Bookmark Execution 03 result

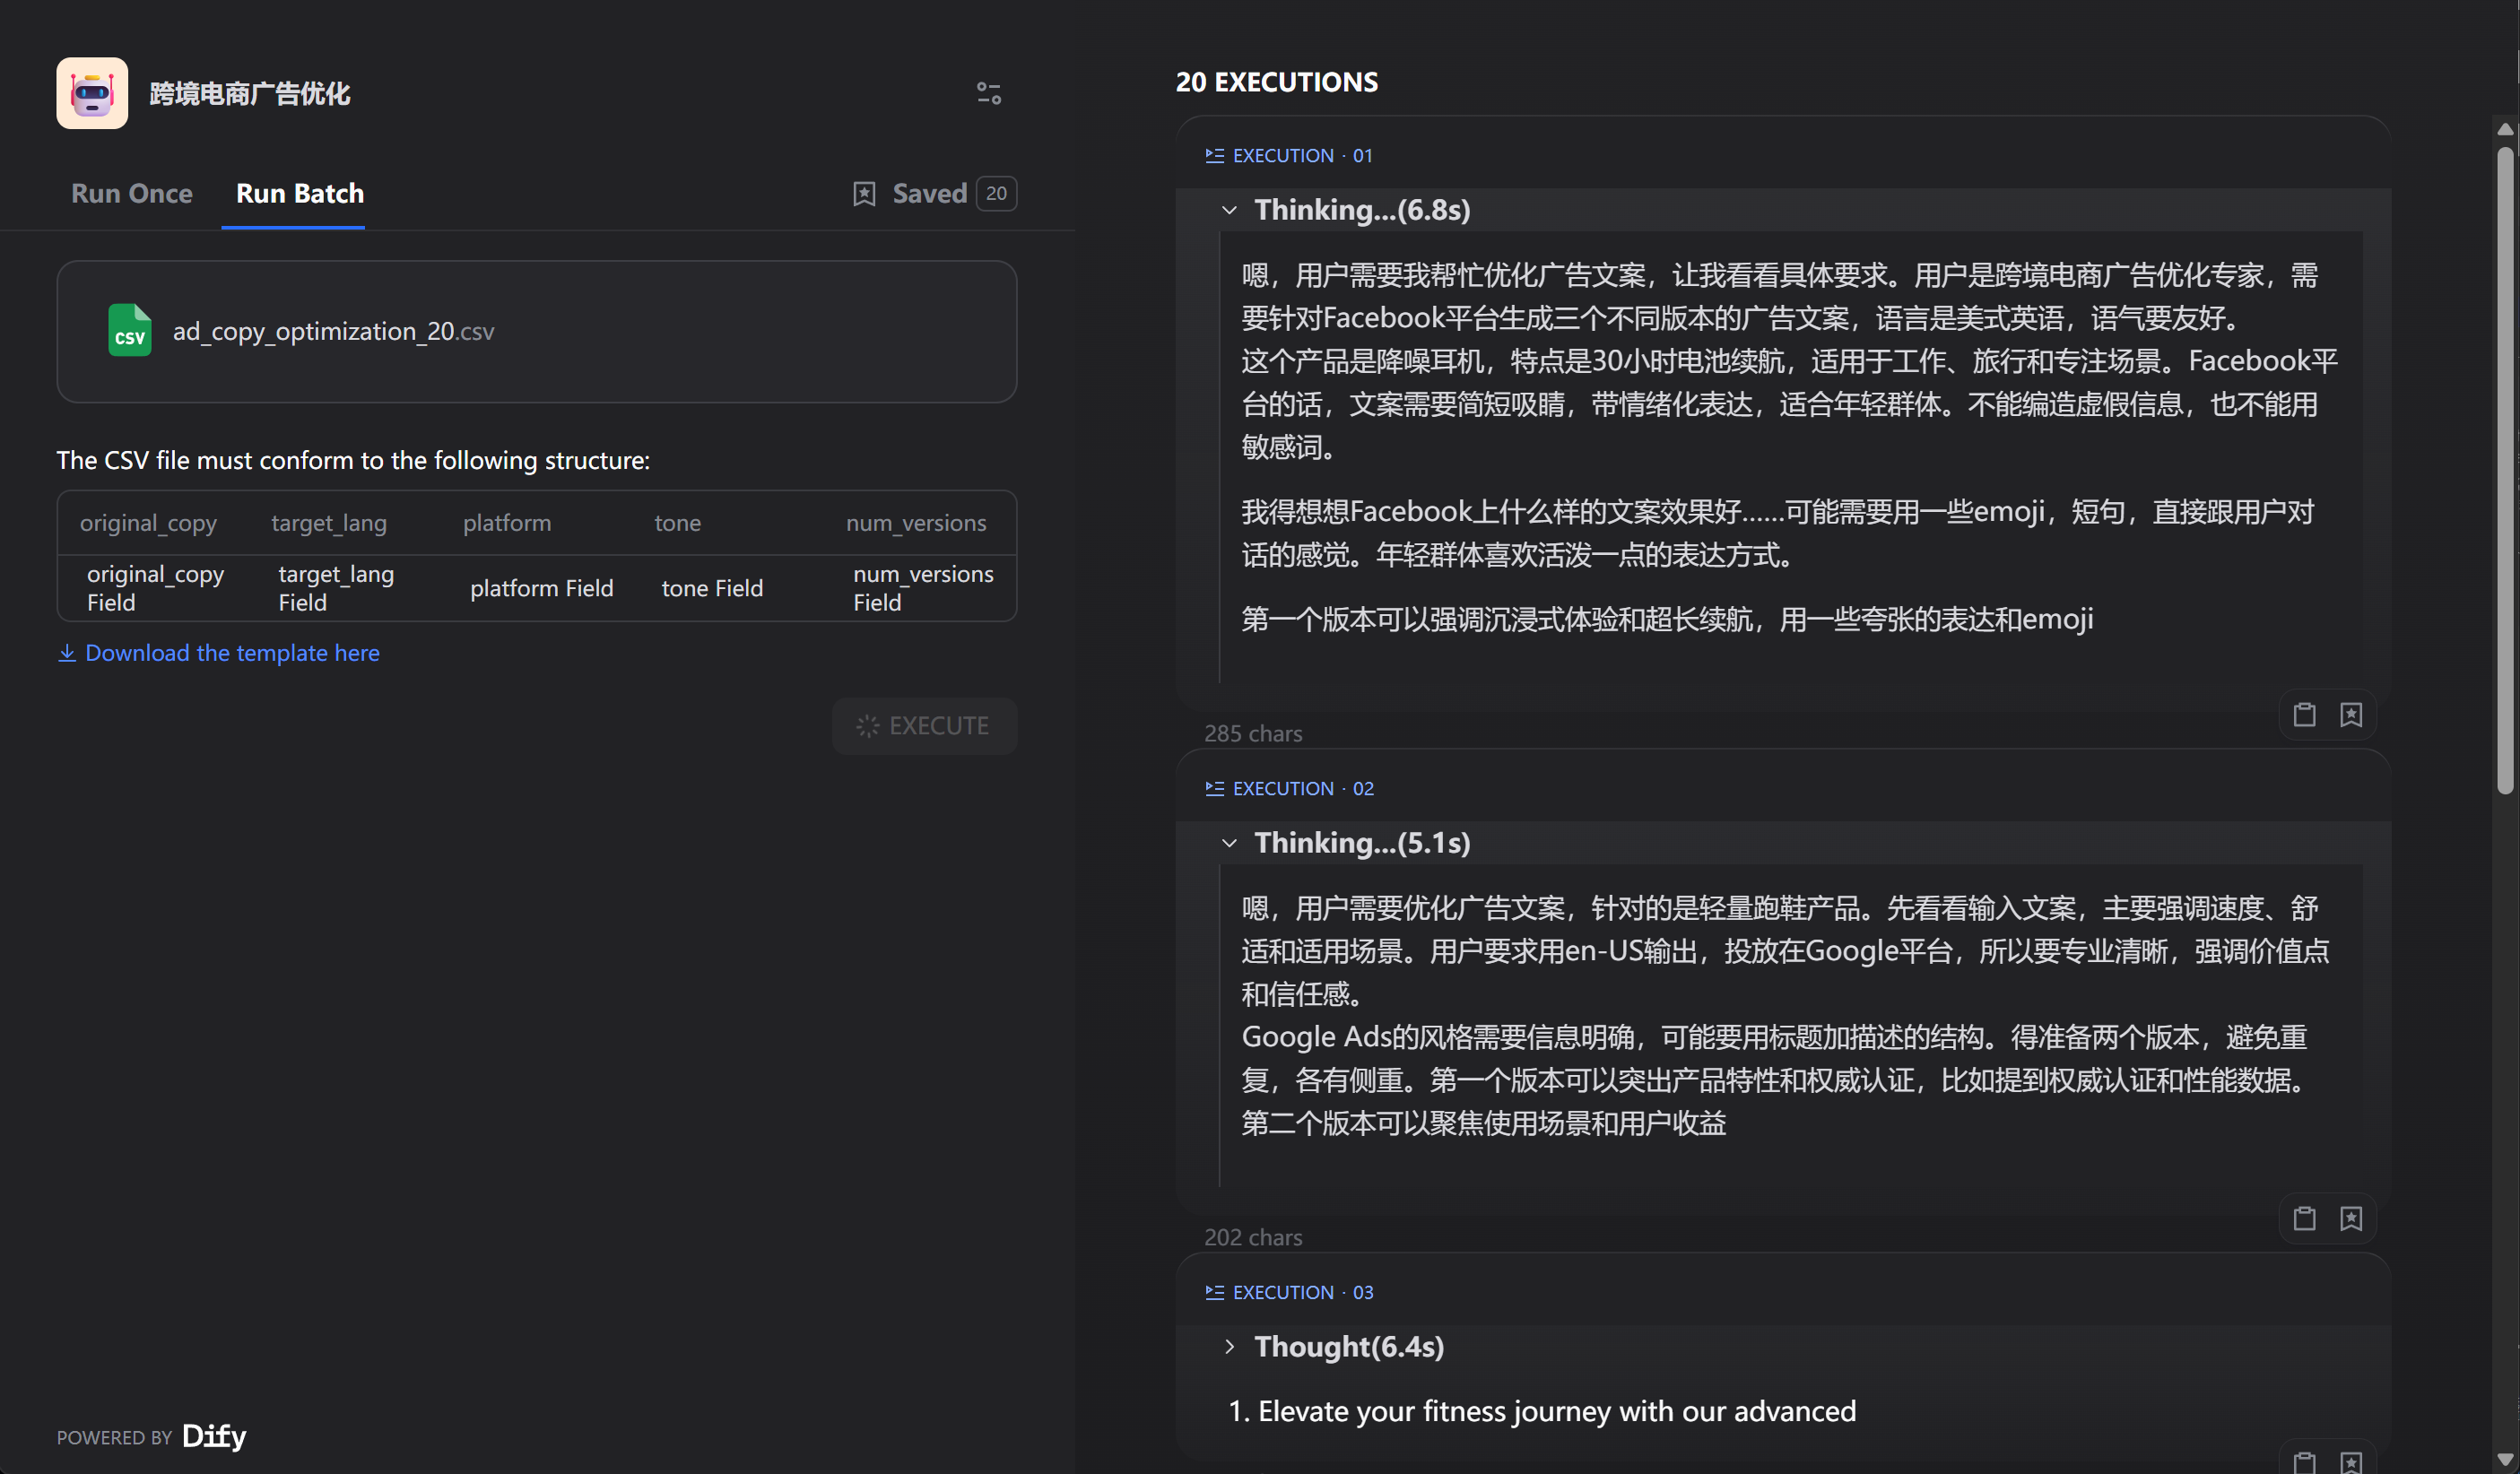click(x=2351, y=1461)
